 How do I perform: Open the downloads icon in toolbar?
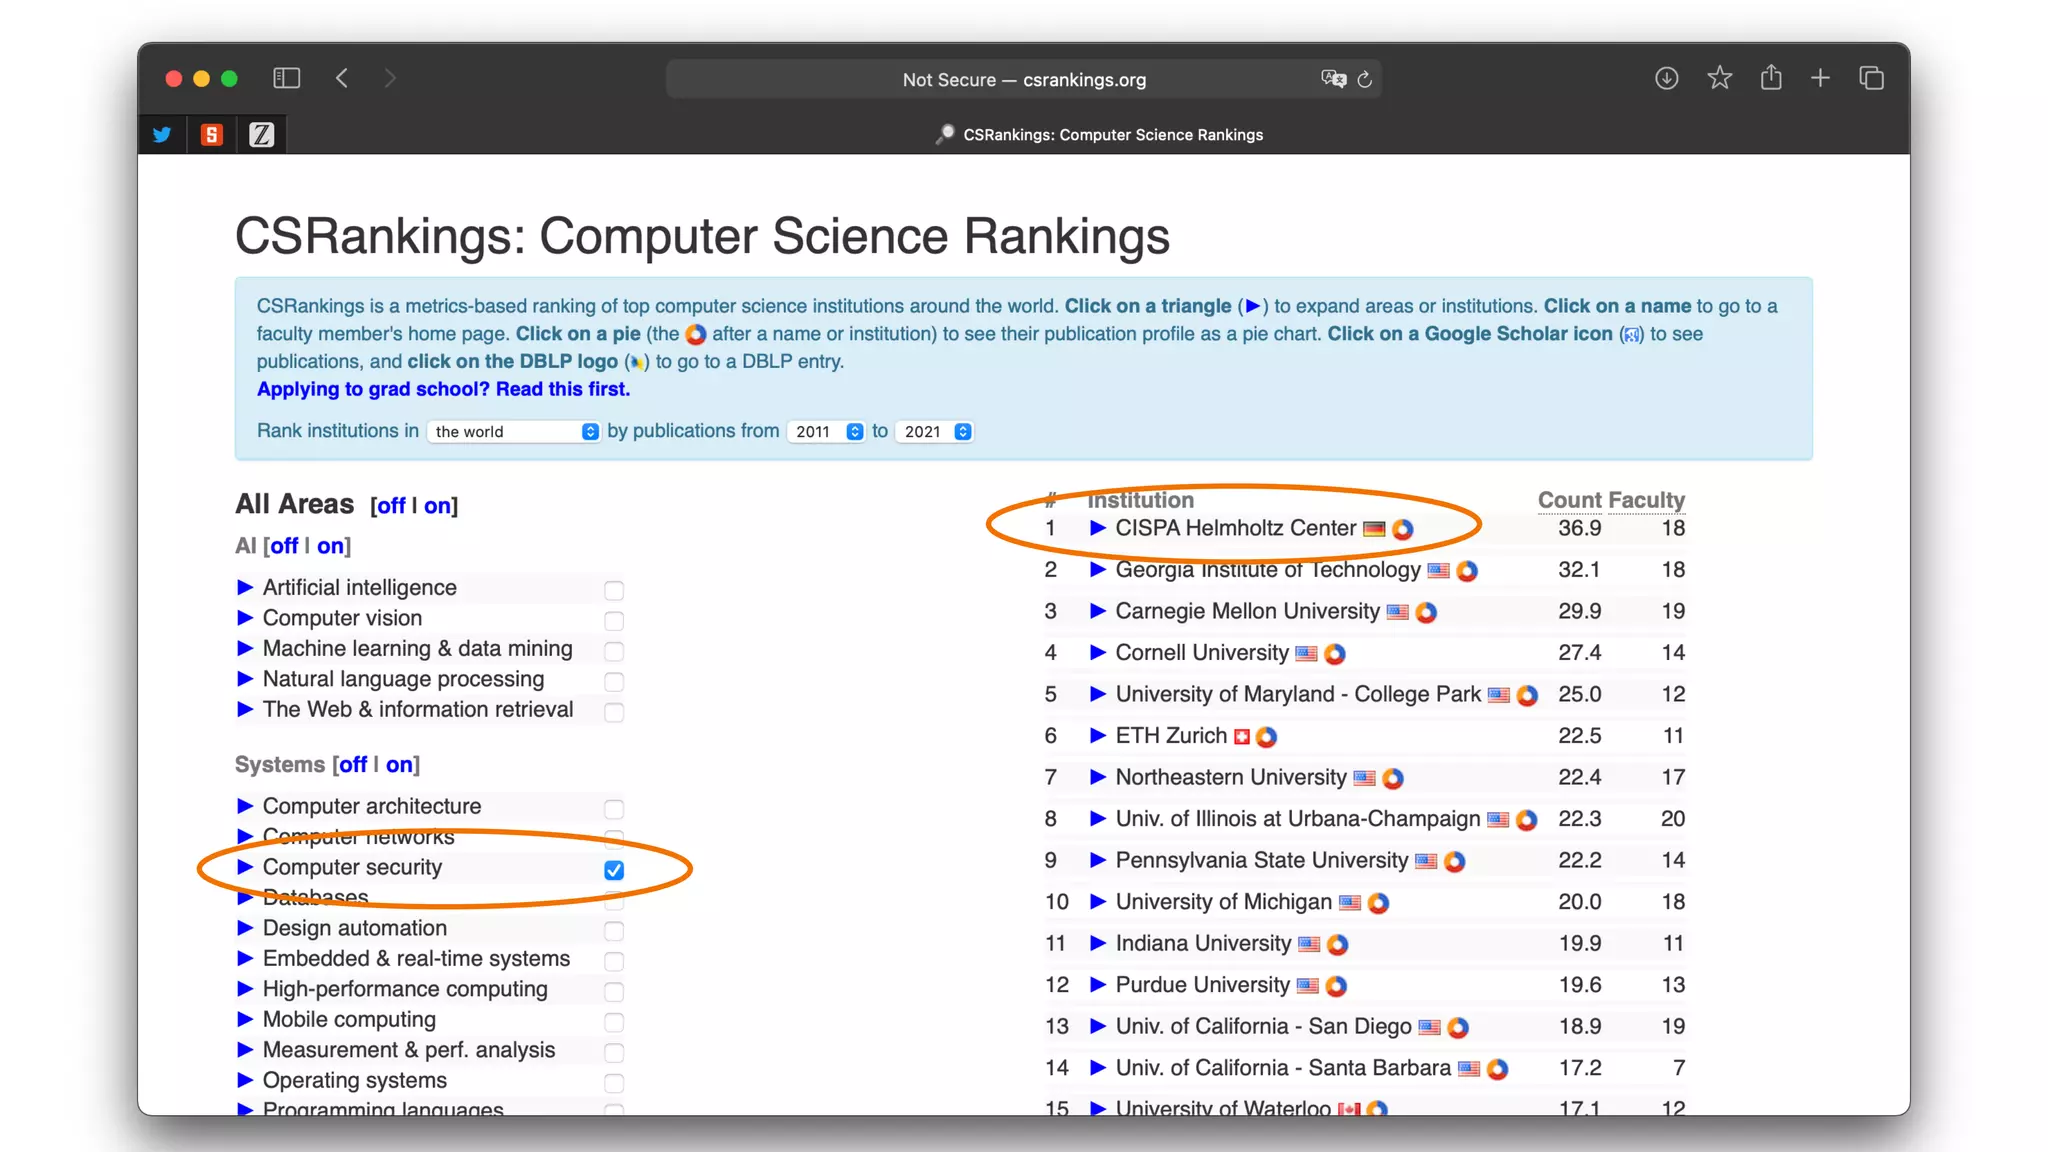(x=1666, y=78)
